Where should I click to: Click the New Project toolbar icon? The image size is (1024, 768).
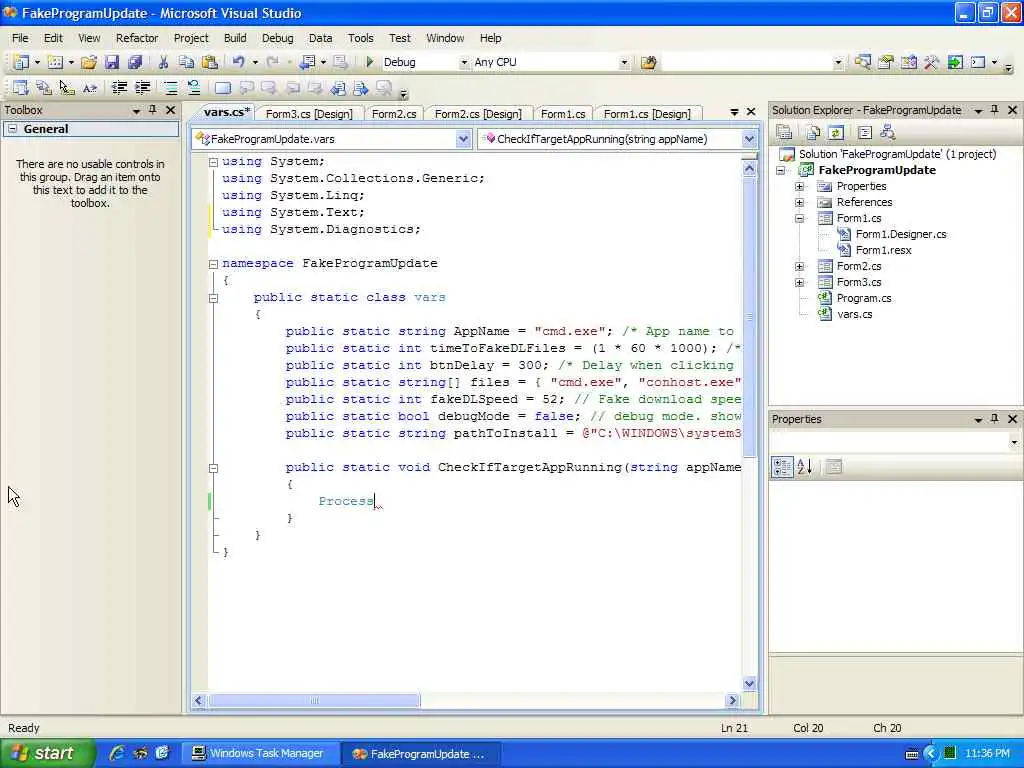click(21, 62)
